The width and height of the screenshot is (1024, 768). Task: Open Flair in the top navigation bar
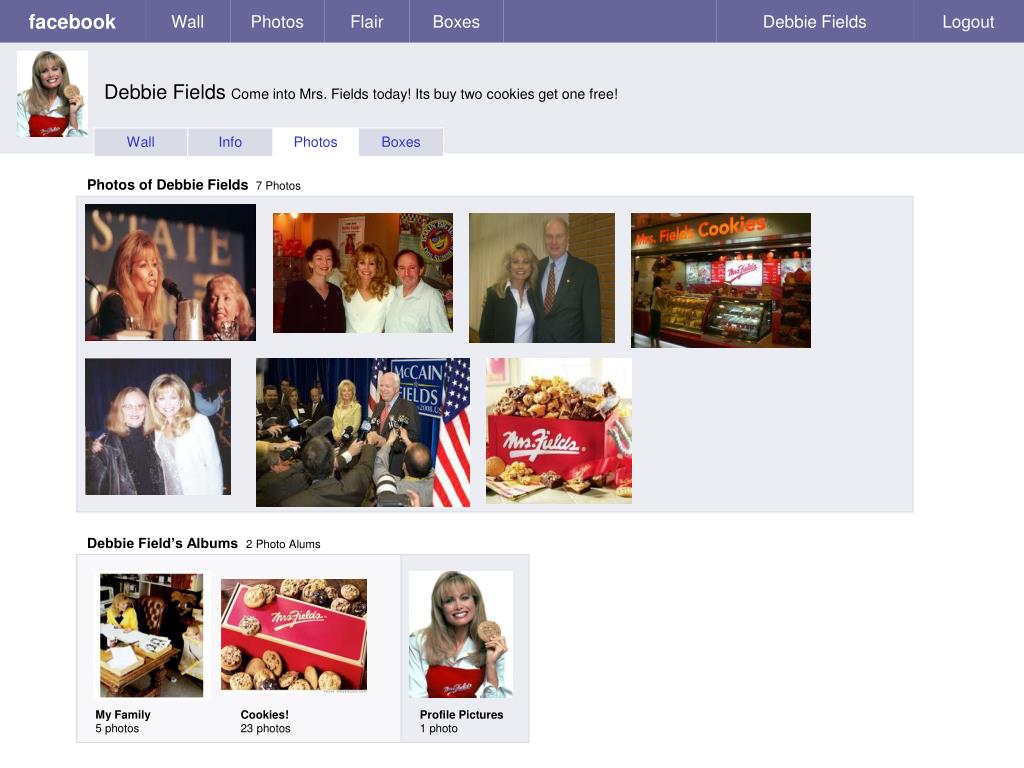click(366, 22)
